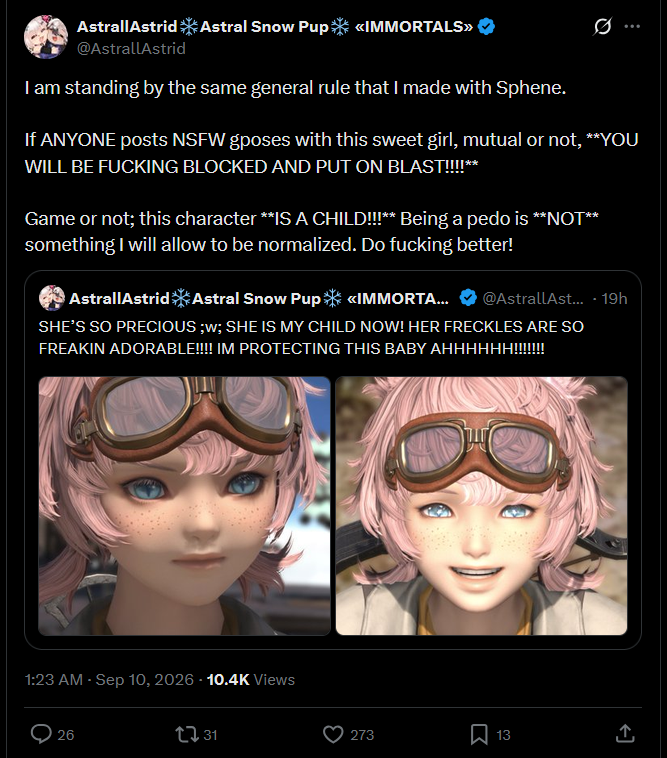Open the reply comment icon
Image resolution: width=667 pixels, height=758 pixels.
41,734
